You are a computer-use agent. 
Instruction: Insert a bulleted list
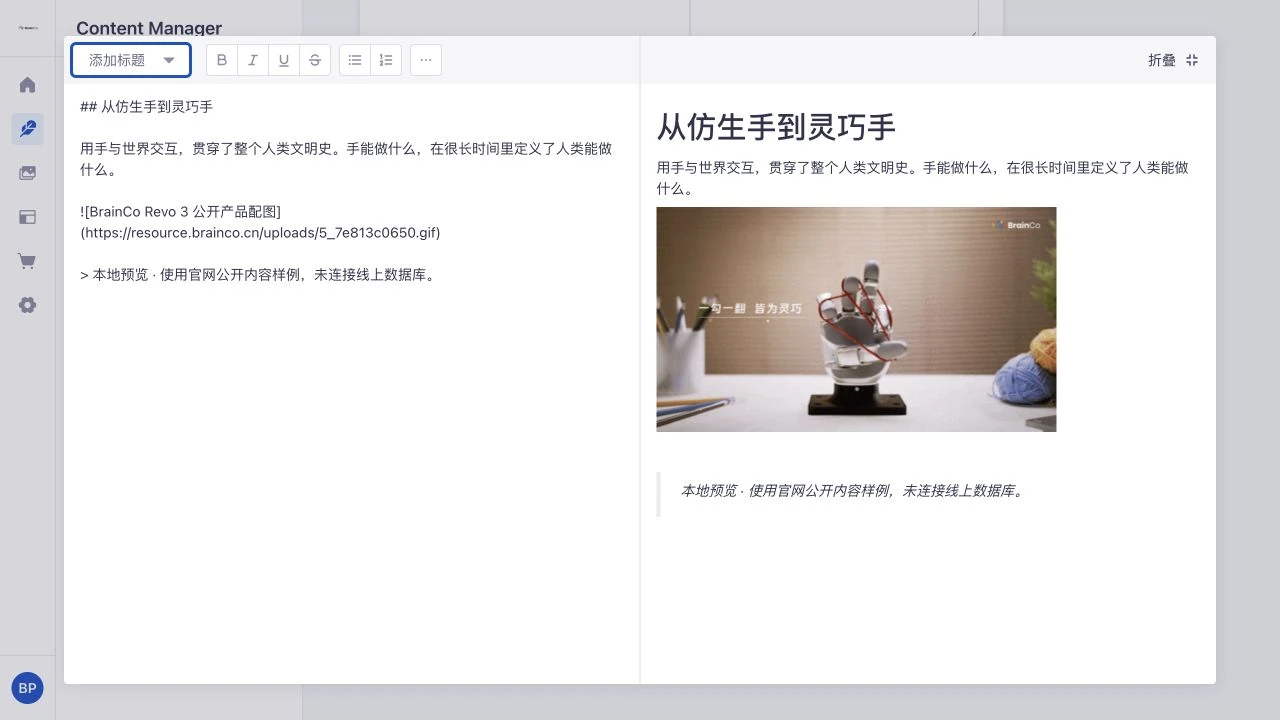(x=355, y=60)
